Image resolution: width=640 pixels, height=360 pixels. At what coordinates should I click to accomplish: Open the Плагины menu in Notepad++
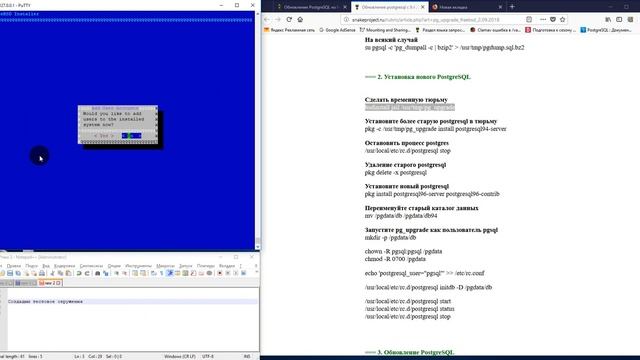tap(206, 266)
